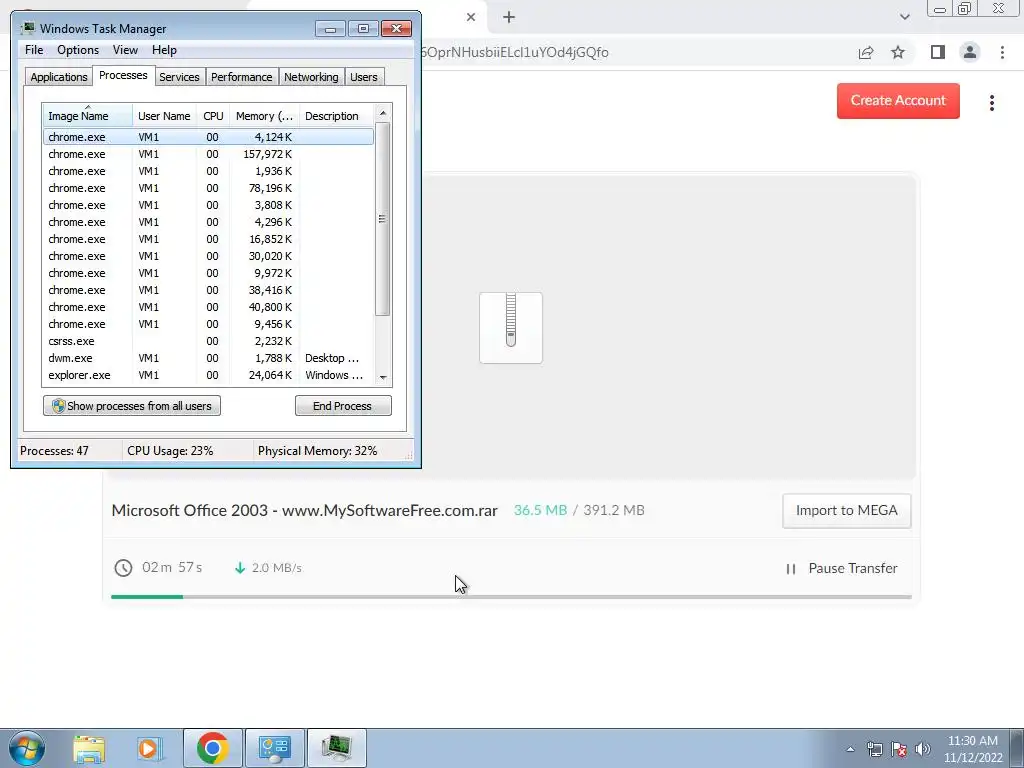Select chrome.exe process using 157,972 K
Screen dimensions: 1024x768
point(208,154)
